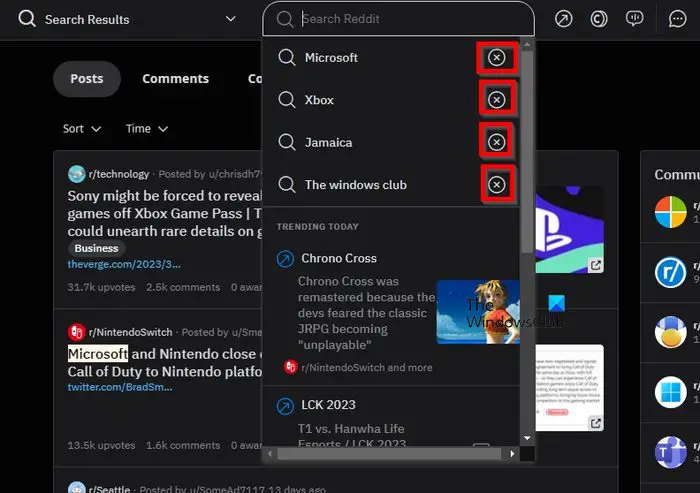Open the Reddit Talk microphone bubble icon

click(634, 18)
